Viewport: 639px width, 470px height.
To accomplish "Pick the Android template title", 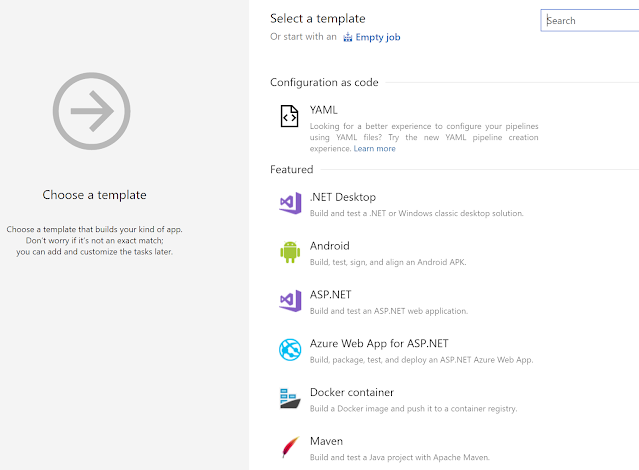I will (x=329, y=246).
